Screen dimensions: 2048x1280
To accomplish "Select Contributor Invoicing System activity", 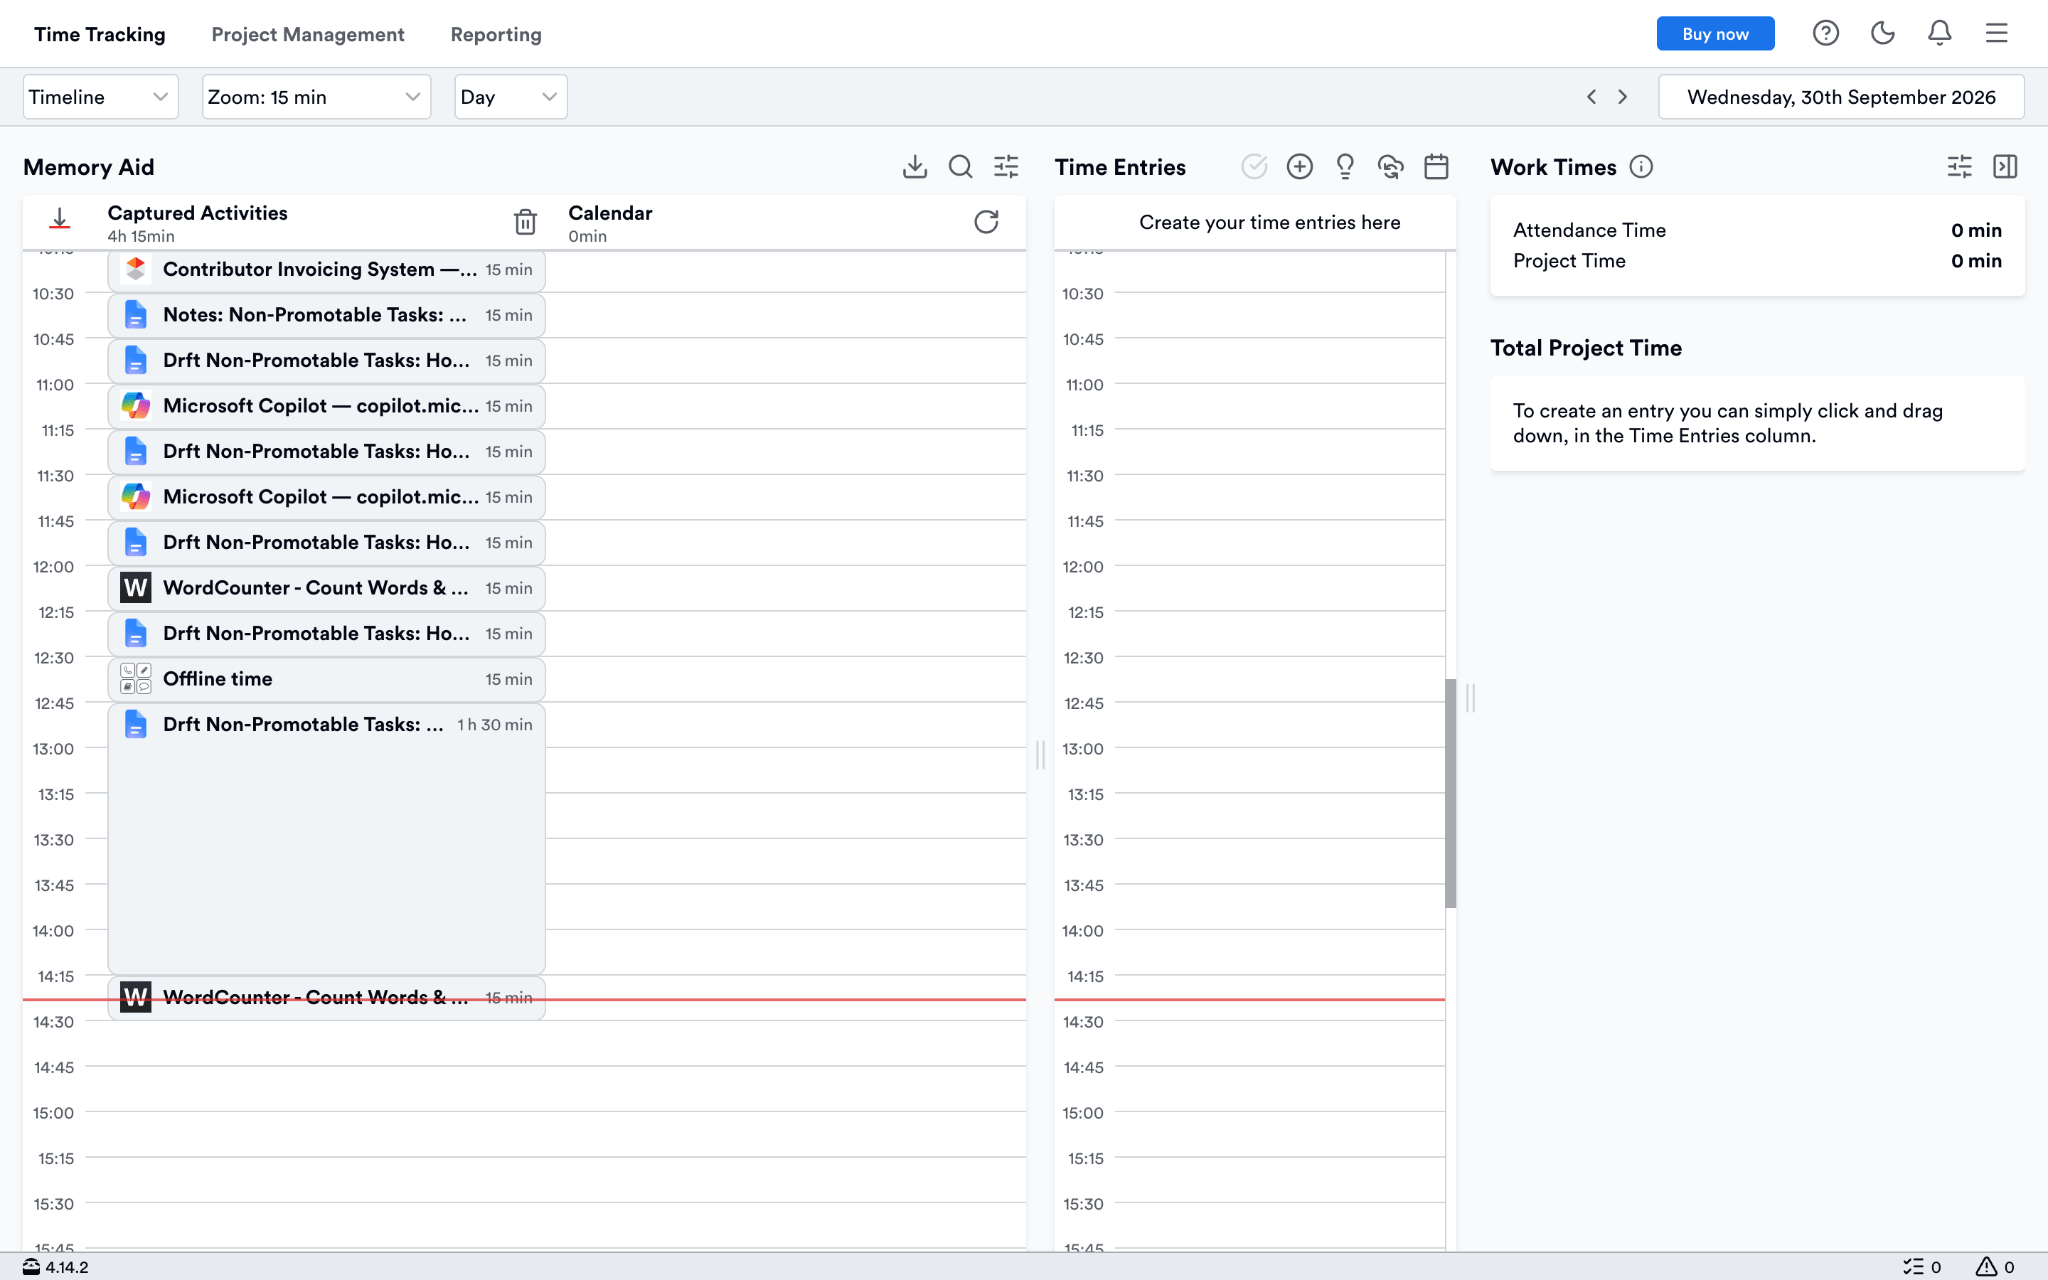I will tap(326, 269).
